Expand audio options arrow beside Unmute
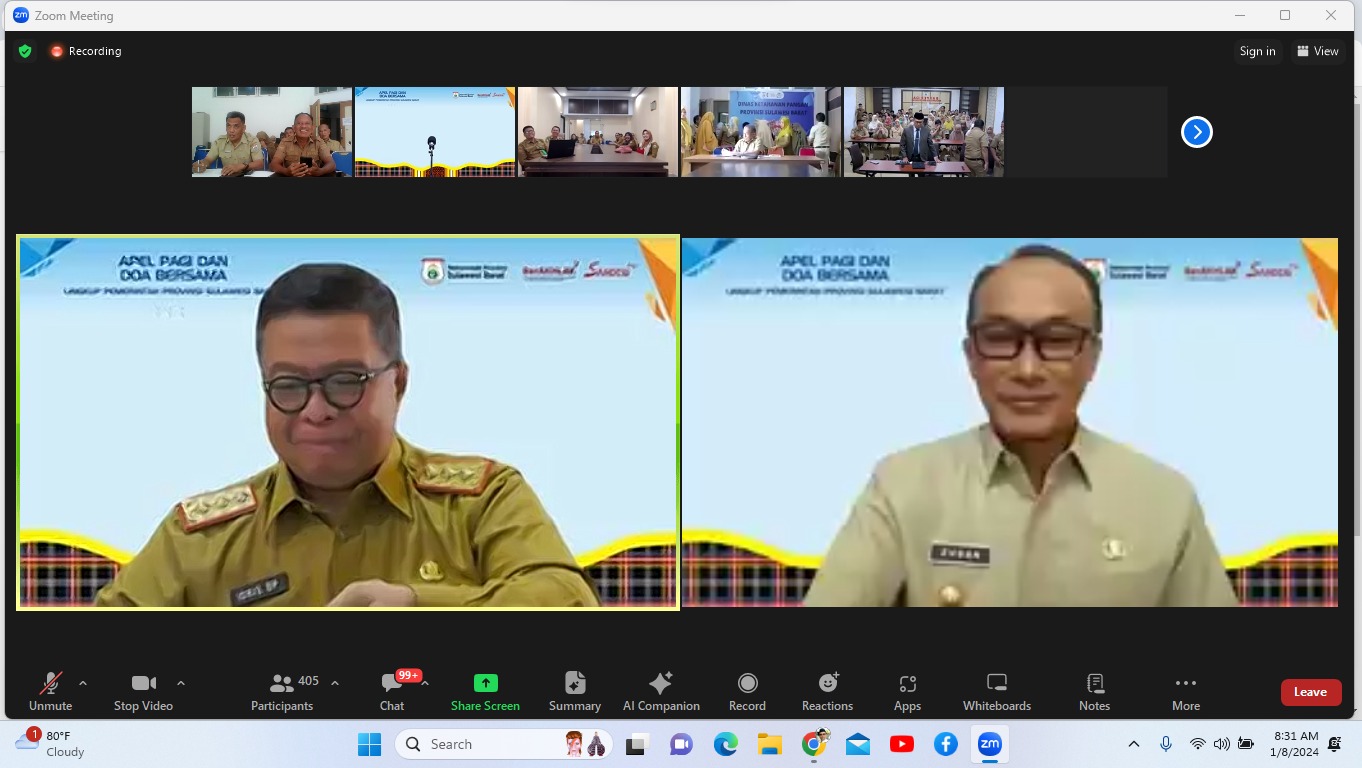 click(x=83, y=683)
